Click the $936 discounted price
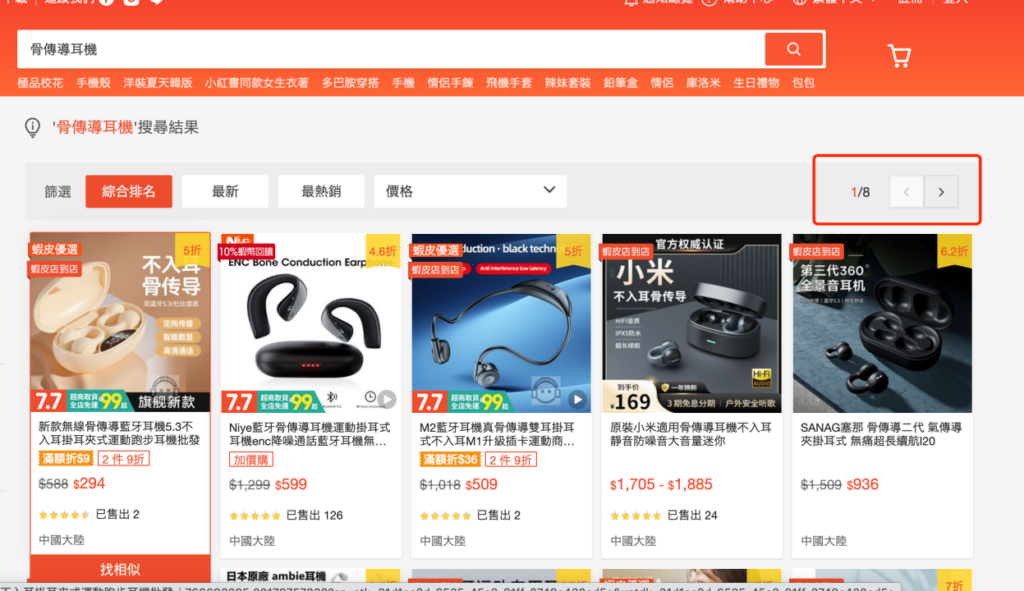1024x591 pixels. (x=863, y=485)
